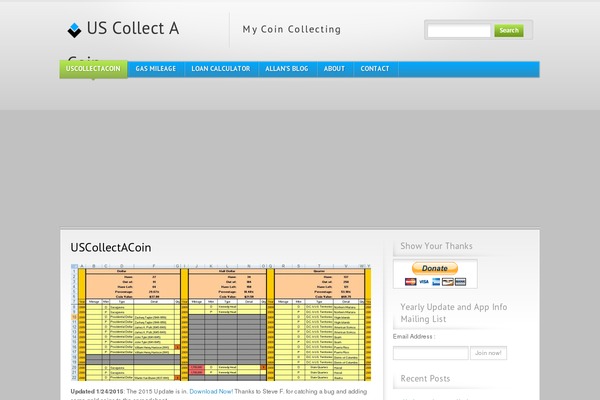Click the USCollectACoin post heading

coord(111,247)
